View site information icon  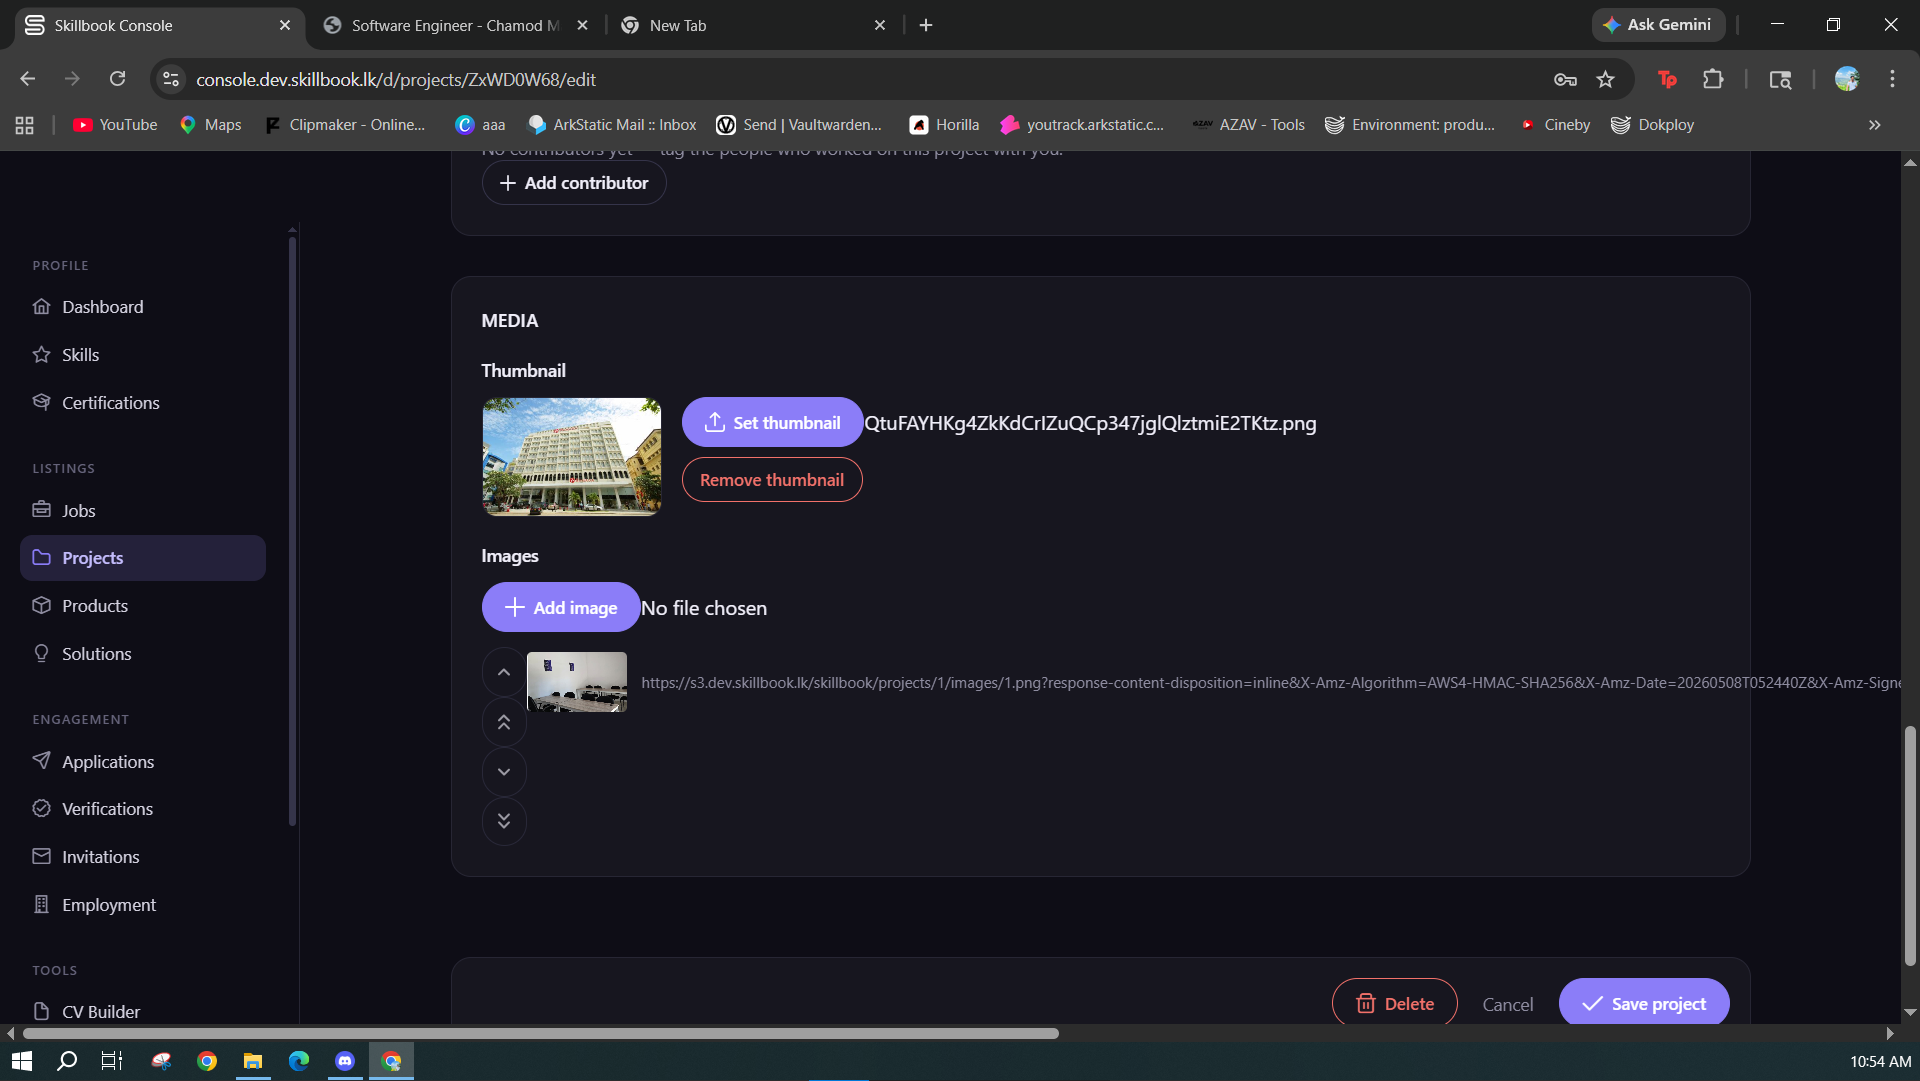[171, 79]
